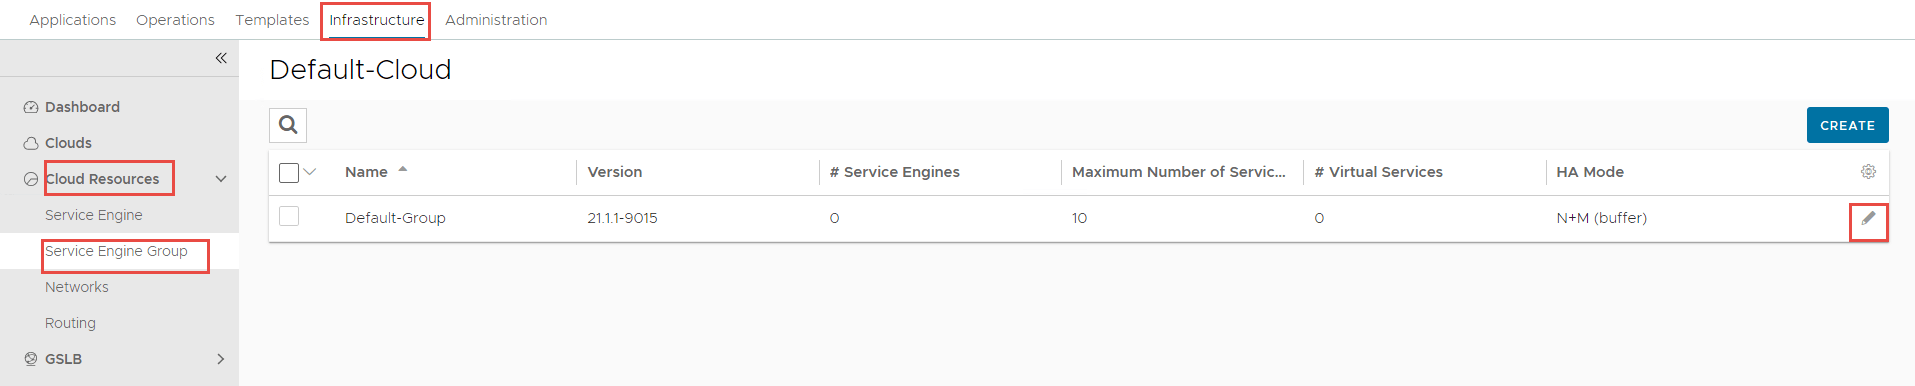Click the Cloud Resources icon in the sidebar

pos(31,179)
